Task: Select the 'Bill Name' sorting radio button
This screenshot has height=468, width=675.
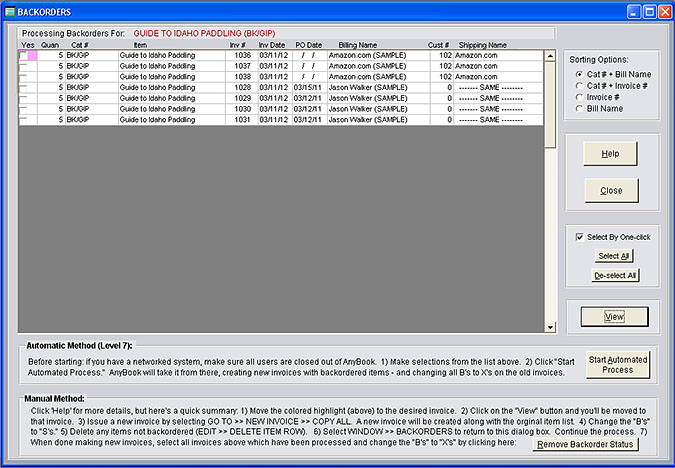Action: point(580,109)
